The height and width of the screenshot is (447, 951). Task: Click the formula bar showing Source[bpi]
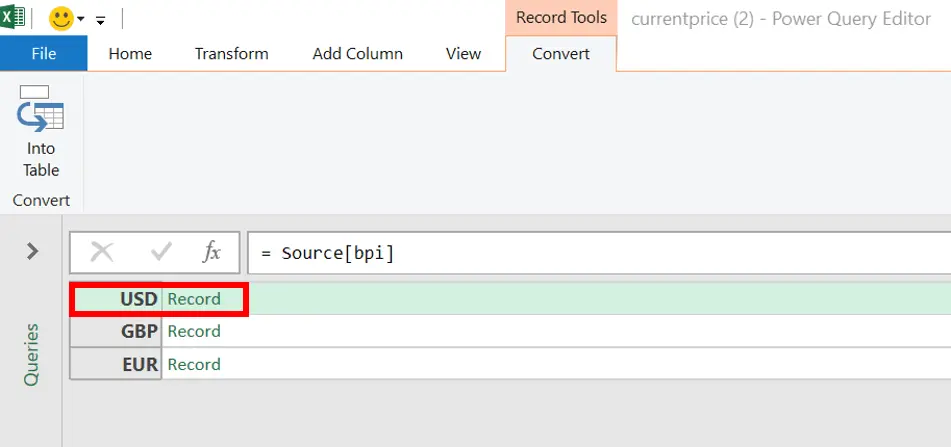point(599,252)
